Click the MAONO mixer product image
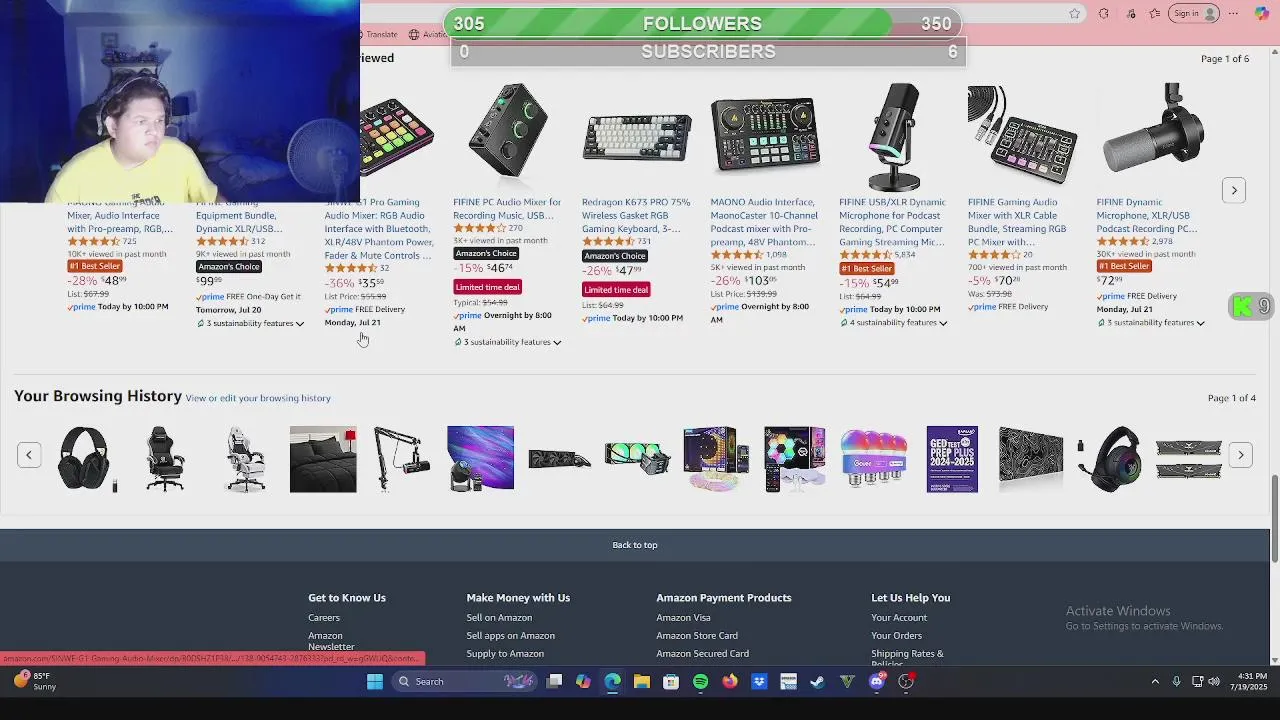The height and width of the screenshot is (720, 1280). click(765, 136)
